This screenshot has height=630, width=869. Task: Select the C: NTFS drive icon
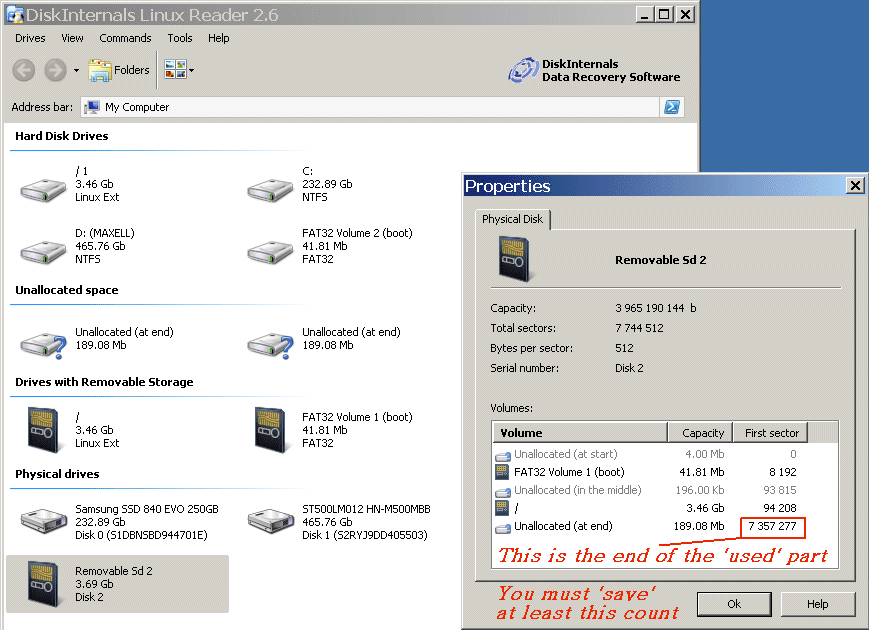(270, 189)
